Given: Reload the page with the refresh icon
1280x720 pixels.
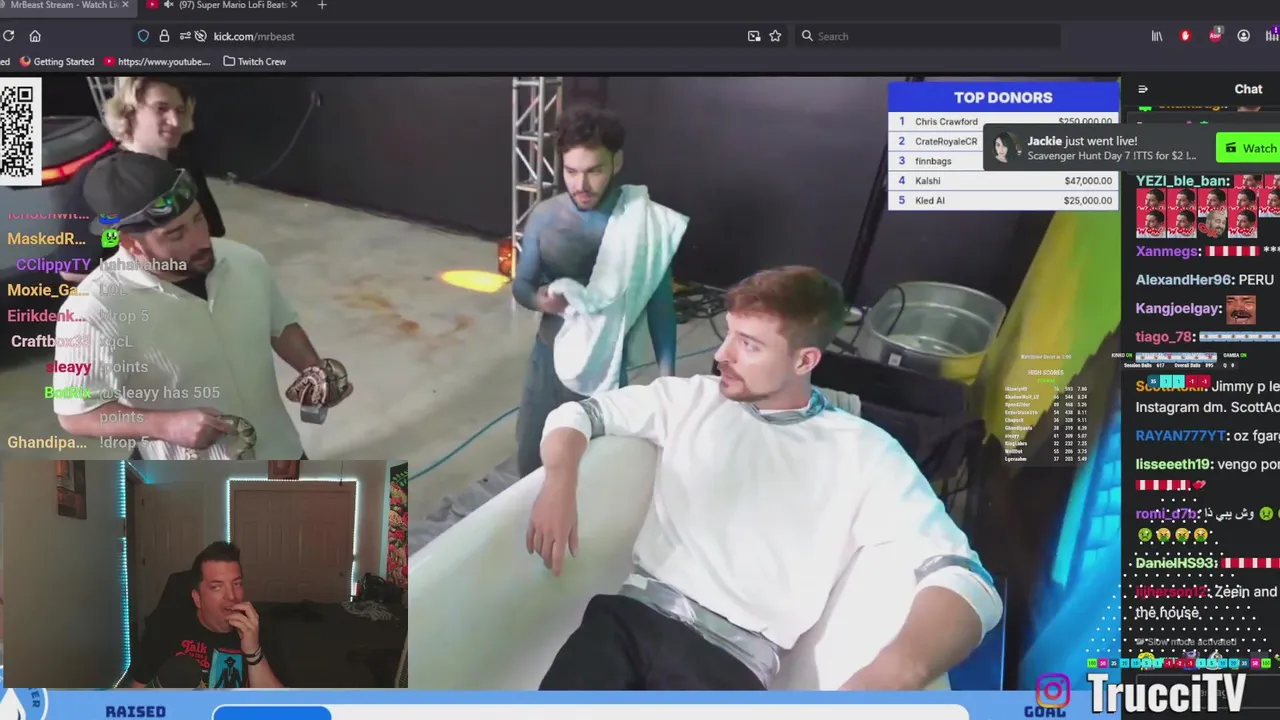Looking at the screenshot, I should (8, 36).
